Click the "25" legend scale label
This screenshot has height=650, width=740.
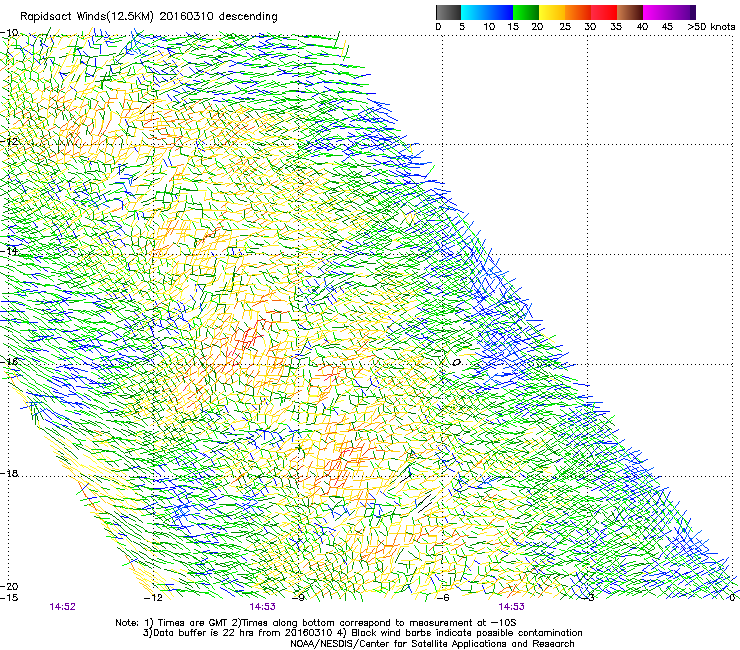(x=565, y=27)
